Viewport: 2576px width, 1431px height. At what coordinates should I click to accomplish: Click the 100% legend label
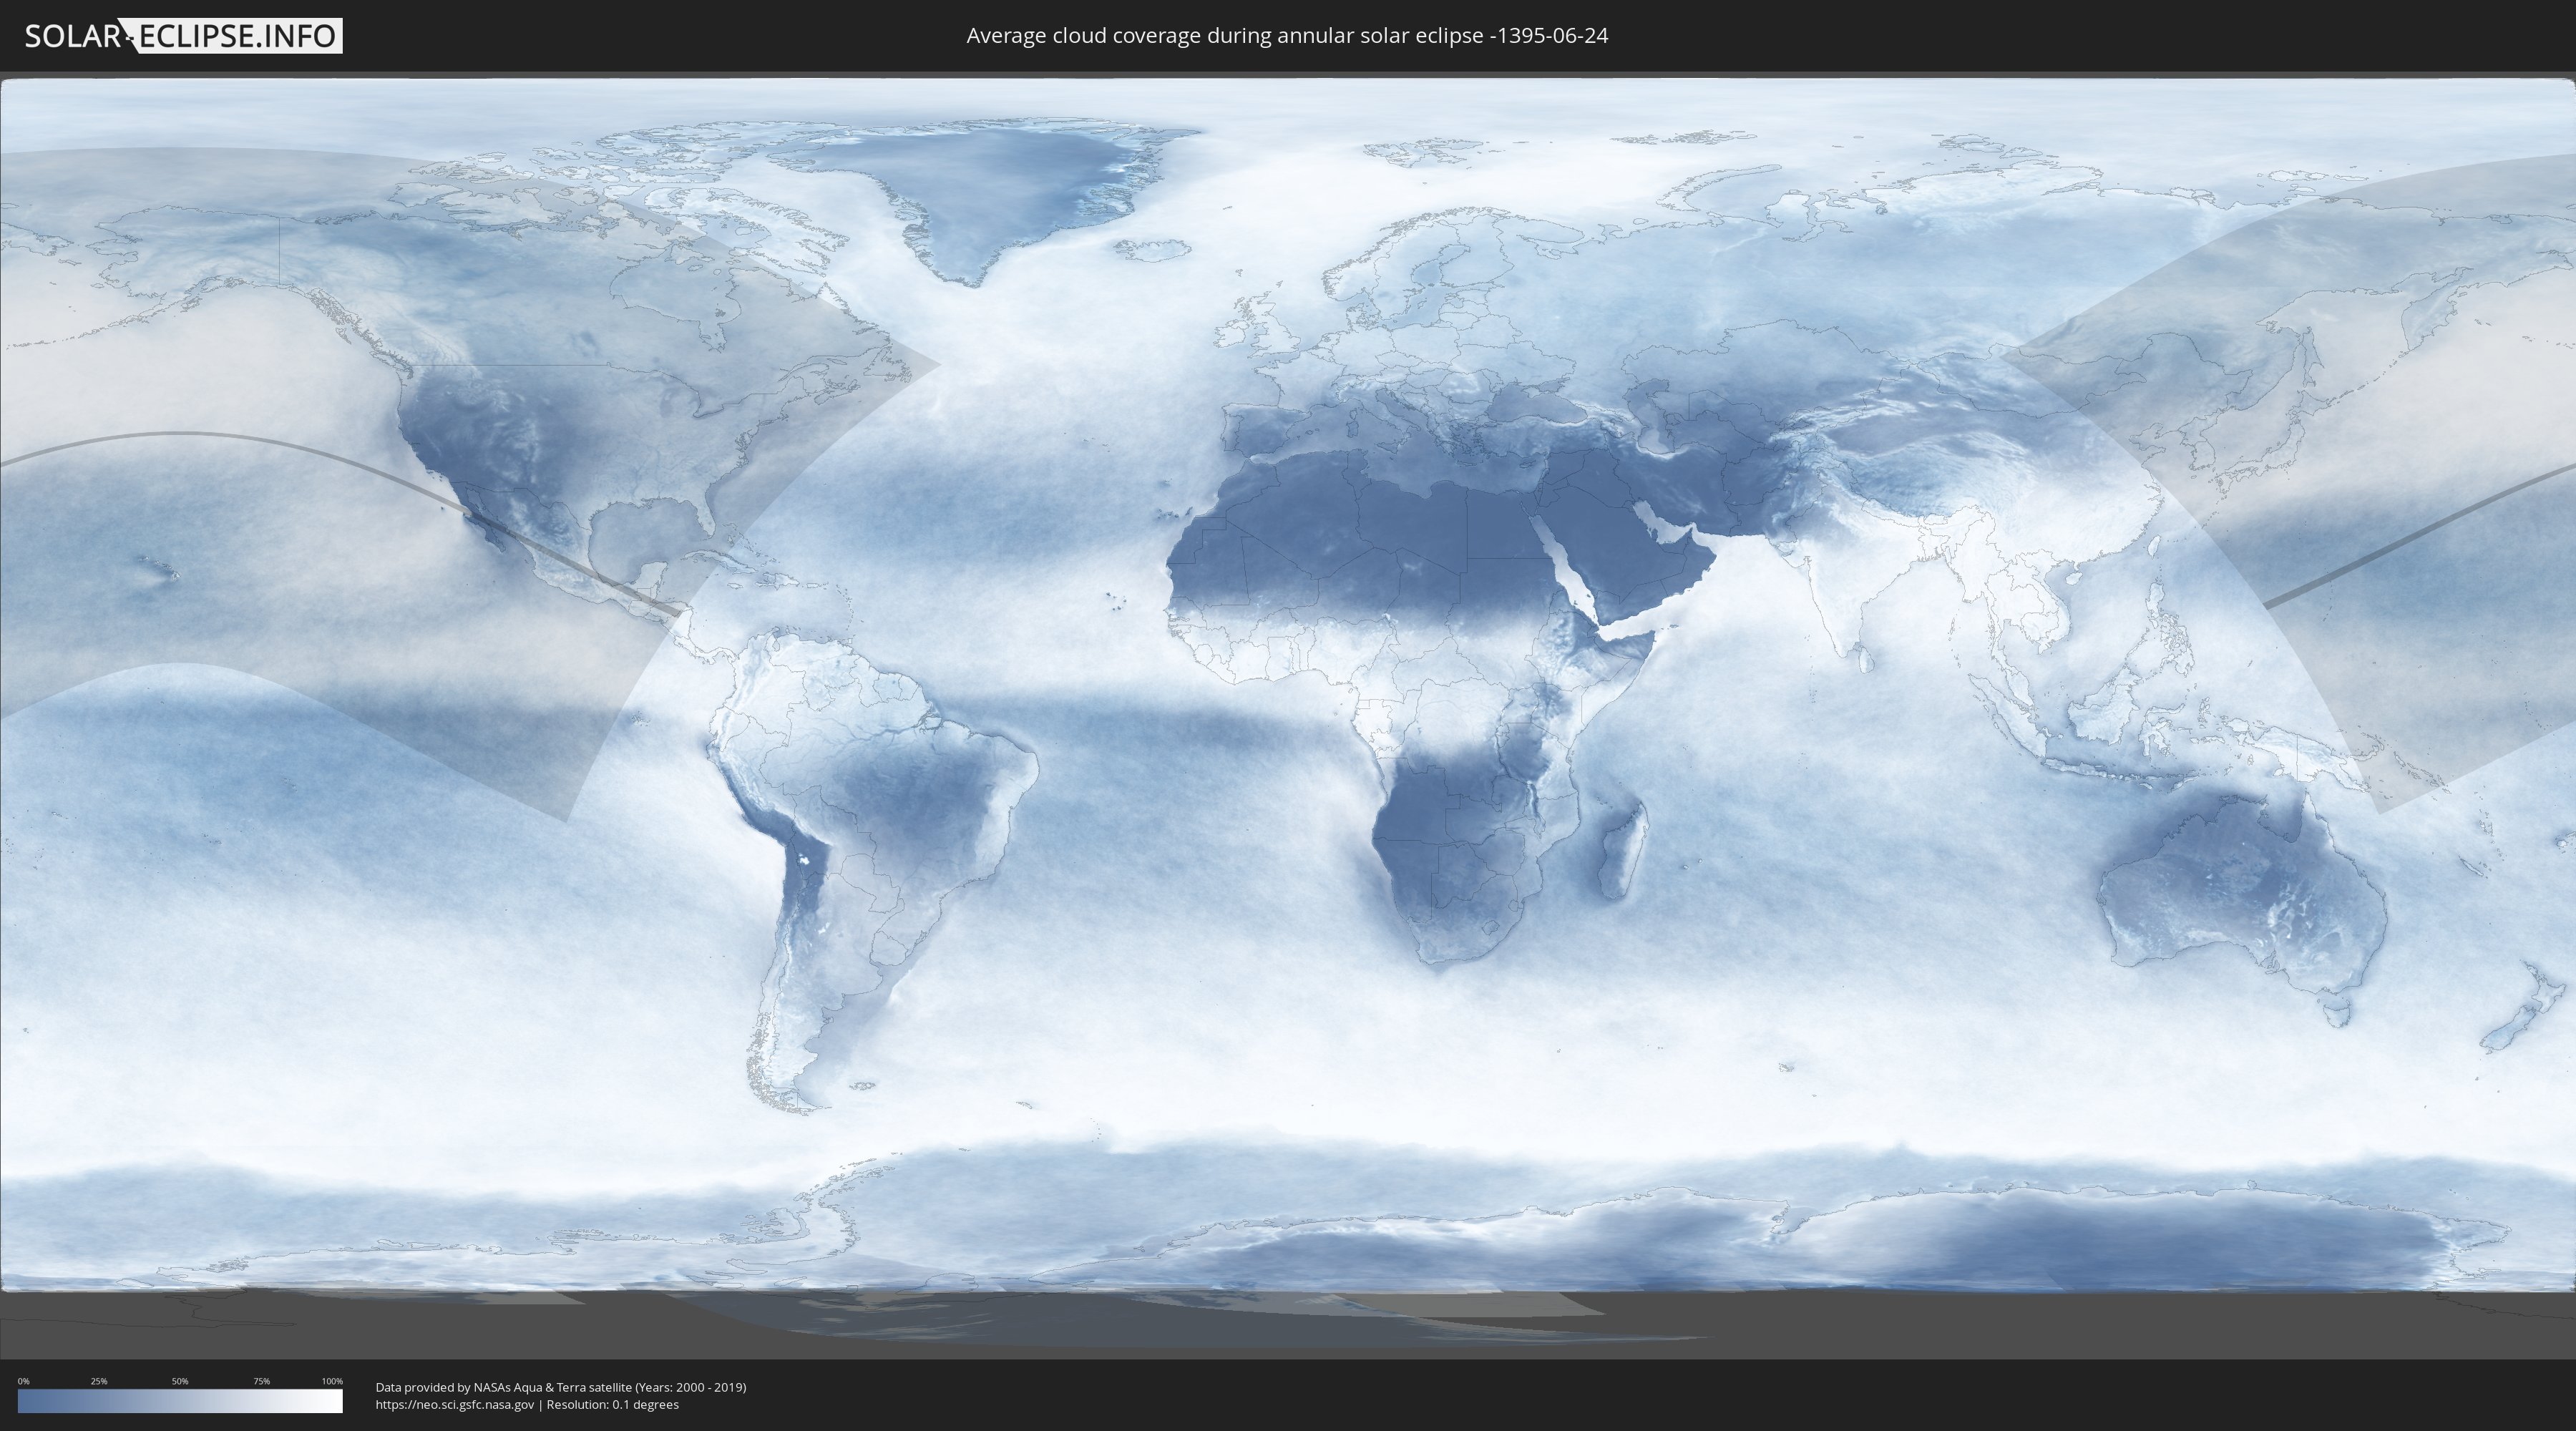pos(332,1381)
